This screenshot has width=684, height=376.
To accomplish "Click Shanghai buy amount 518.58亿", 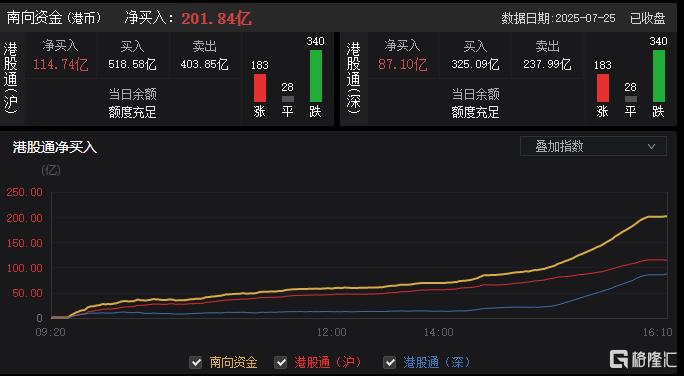I will pyautogui.click(x=132, y=65).
